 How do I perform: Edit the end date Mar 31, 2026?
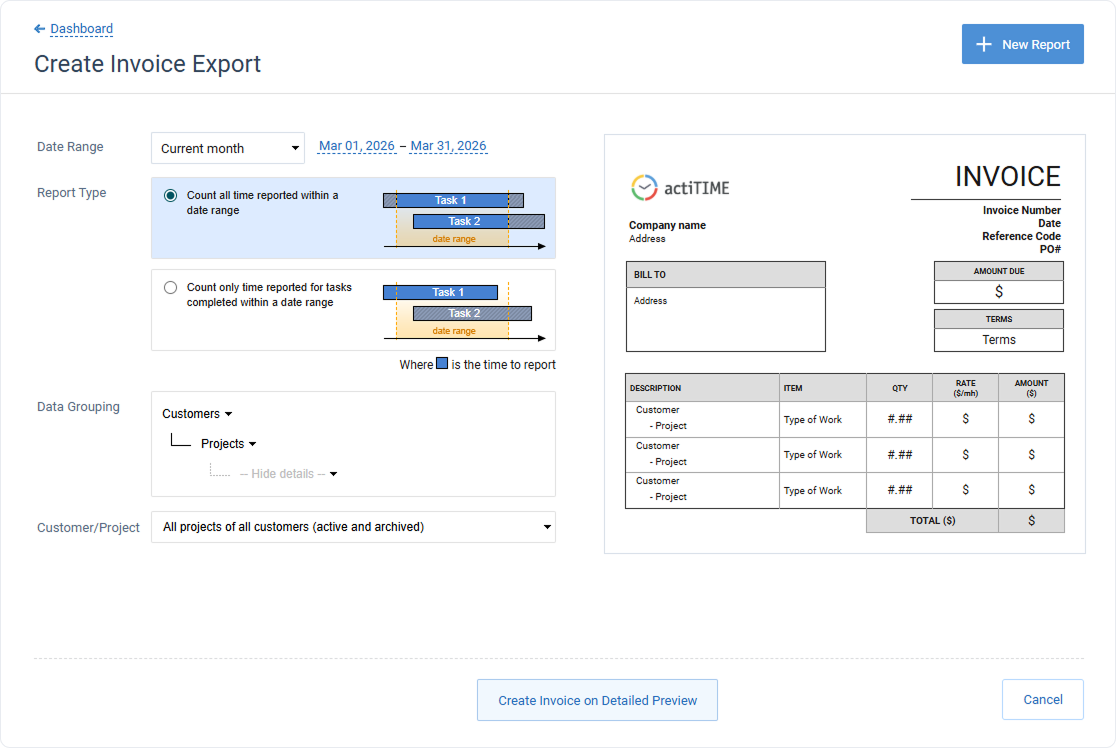(447, 145)
